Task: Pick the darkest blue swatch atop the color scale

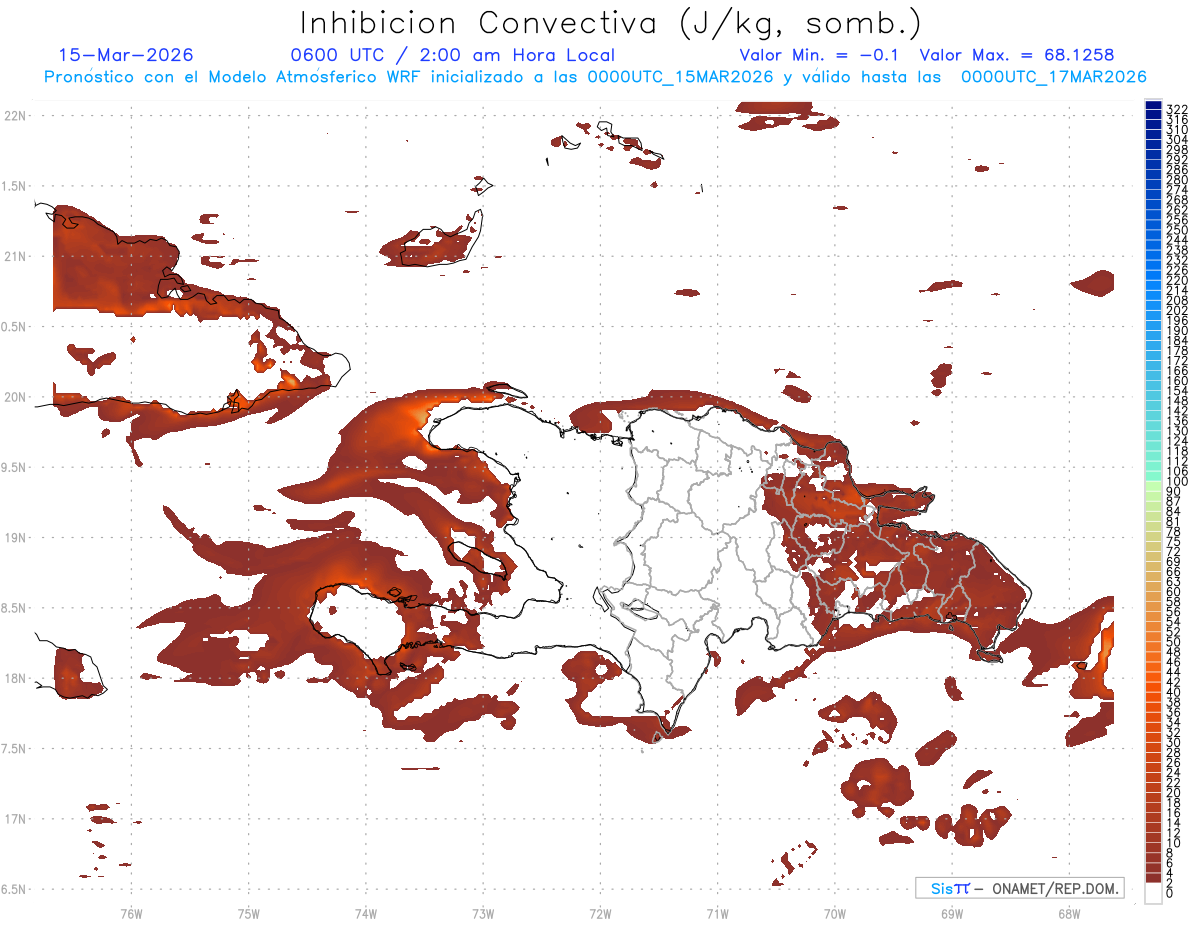Action: click(x=1153, y=104)
